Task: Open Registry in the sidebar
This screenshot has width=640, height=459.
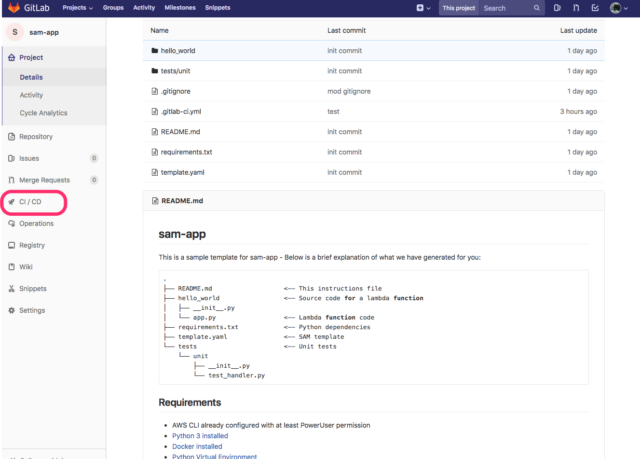Action: [32, 245]
